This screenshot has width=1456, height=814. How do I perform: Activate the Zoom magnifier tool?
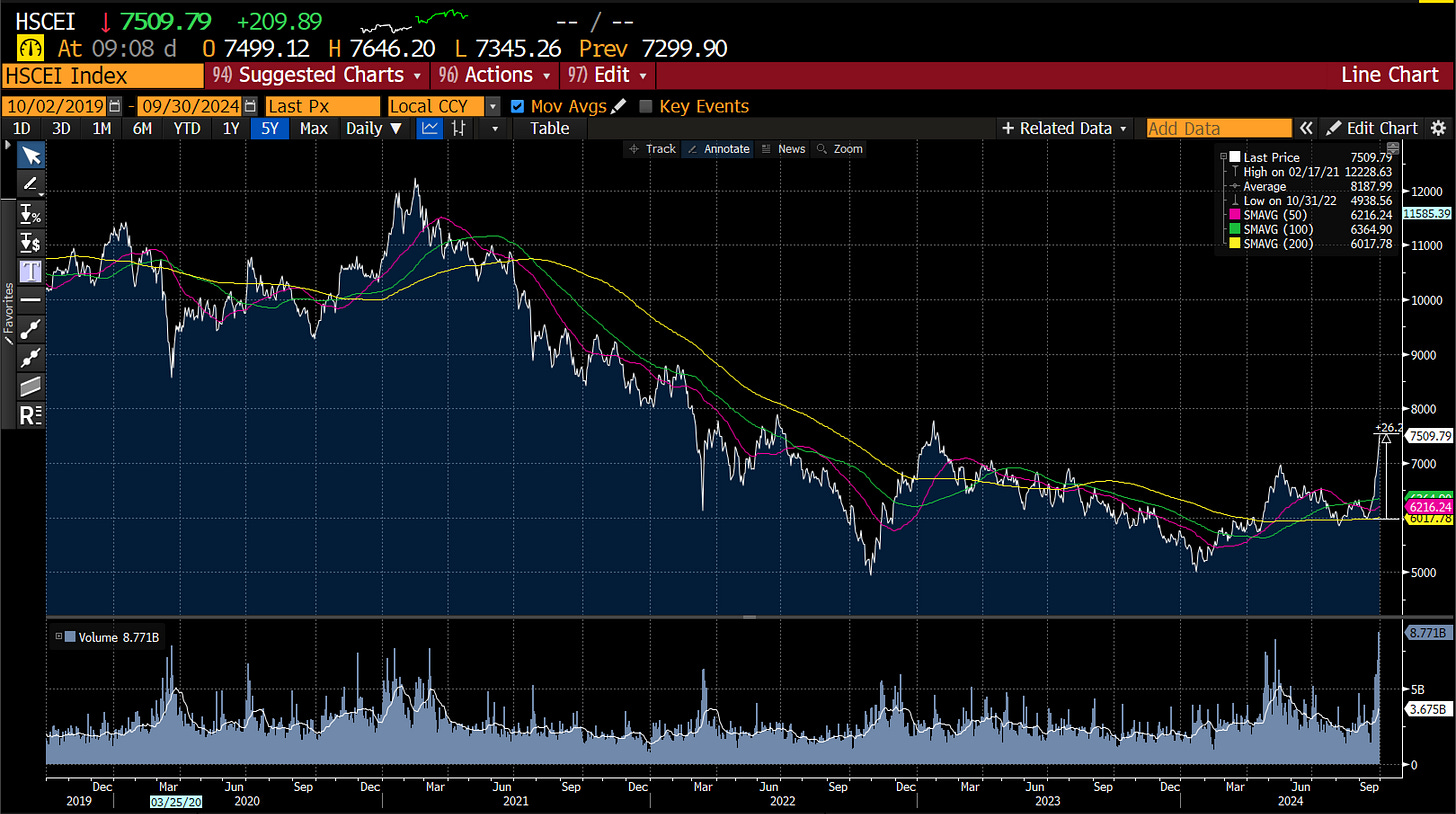840,148
